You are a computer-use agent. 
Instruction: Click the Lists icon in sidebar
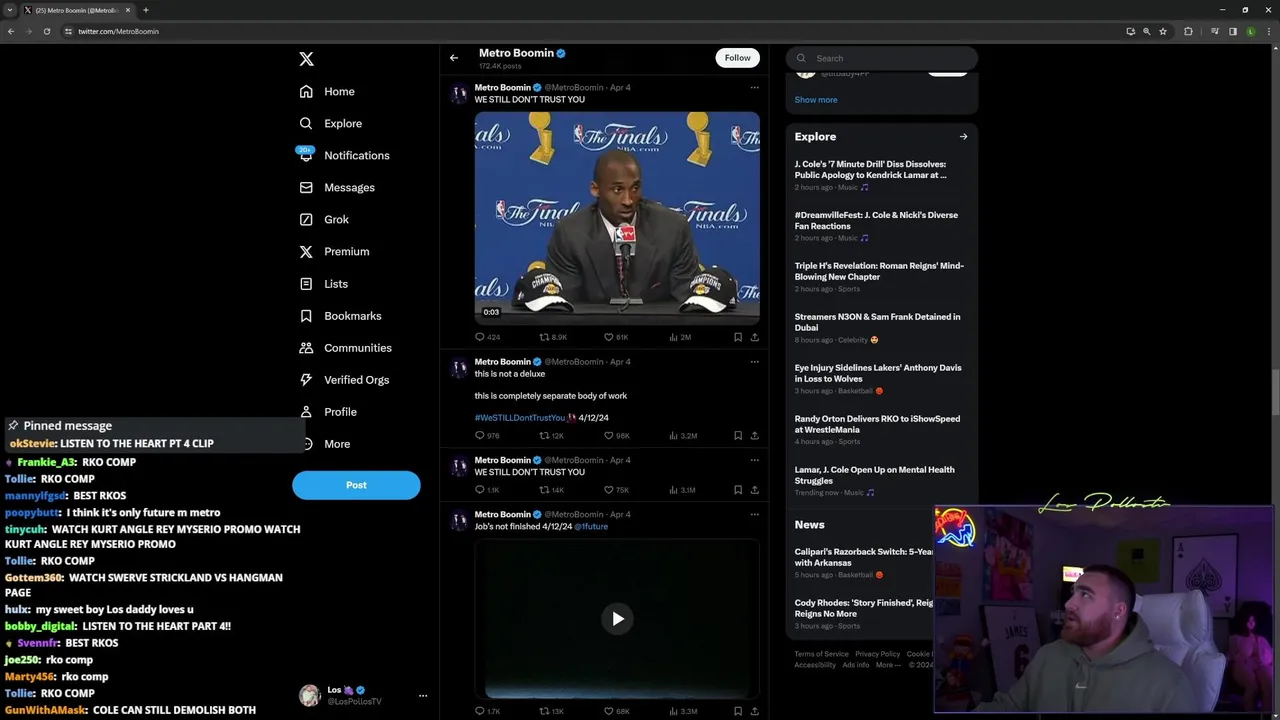pyautogui.click(x=306, y=284)
